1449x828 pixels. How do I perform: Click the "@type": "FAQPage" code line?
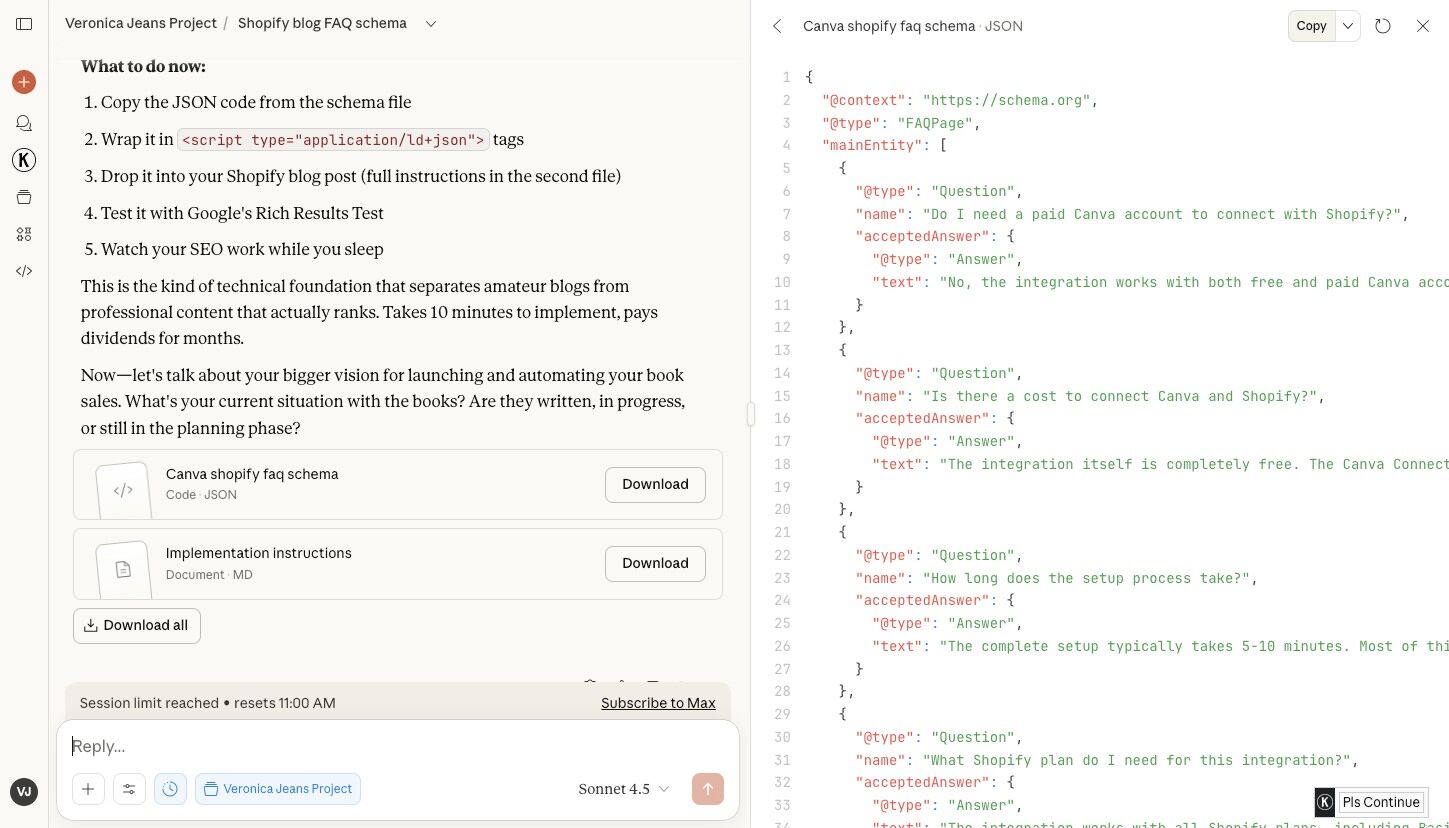901,123
